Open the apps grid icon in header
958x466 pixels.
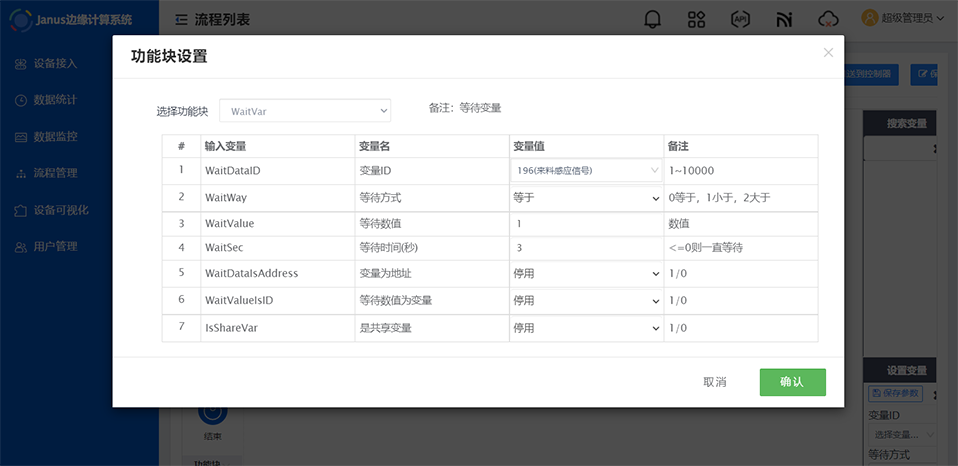(697, 20)
